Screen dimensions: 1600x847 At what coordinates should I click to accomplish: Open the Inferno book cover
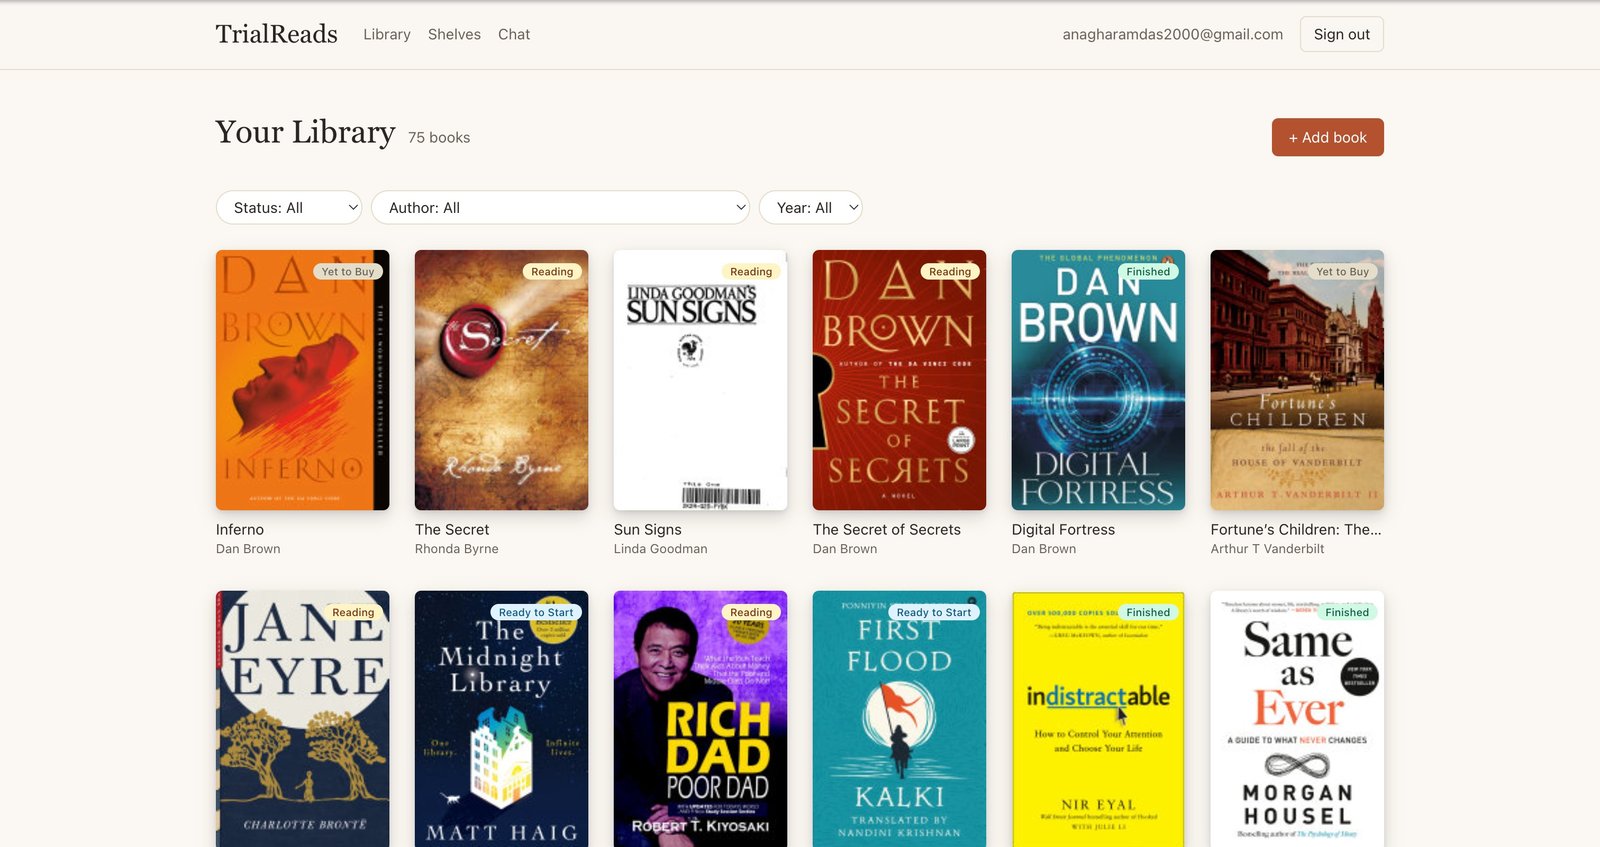pyautogui.click(x=302, y=380)
